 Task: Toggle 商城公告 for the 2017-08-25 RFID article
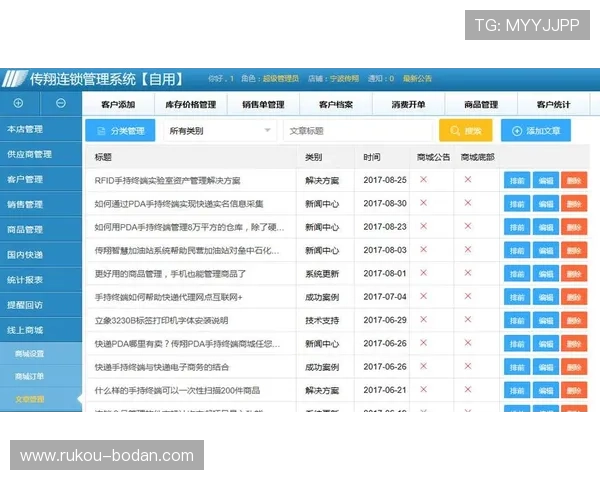coord(424,180)
